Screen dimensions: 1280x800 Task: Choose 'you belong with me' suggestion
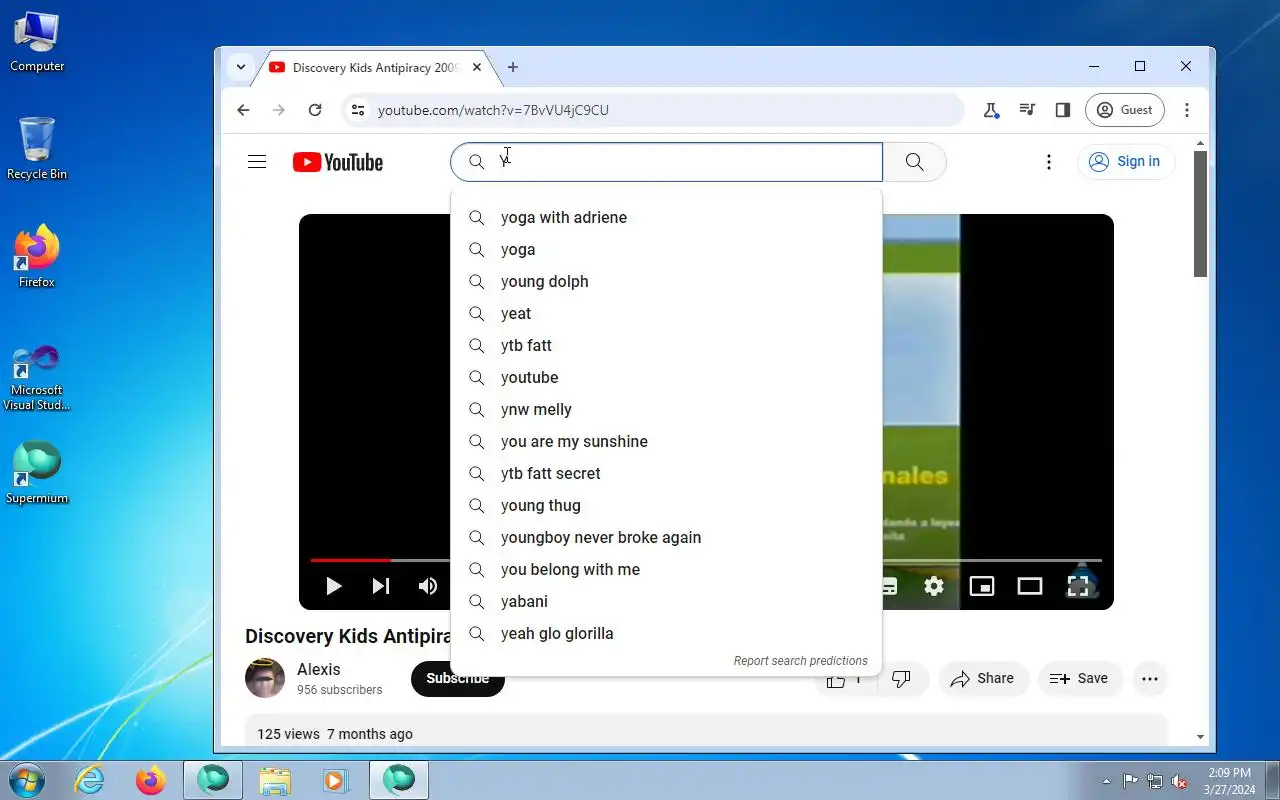click(666, 569)
